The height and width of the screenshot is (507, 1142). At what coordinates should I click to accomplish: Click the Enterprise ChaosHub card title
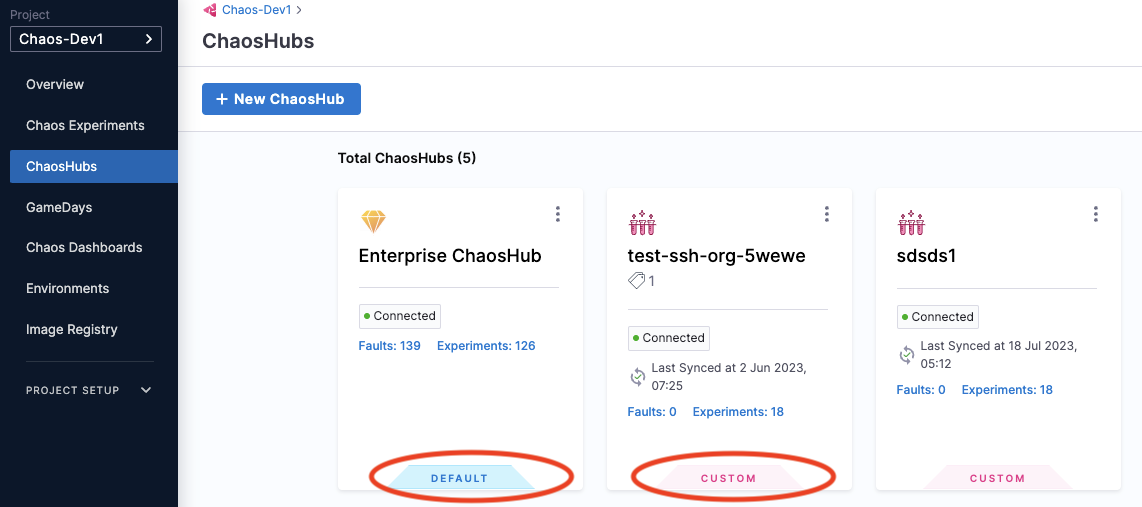click(x=450, y=256)
